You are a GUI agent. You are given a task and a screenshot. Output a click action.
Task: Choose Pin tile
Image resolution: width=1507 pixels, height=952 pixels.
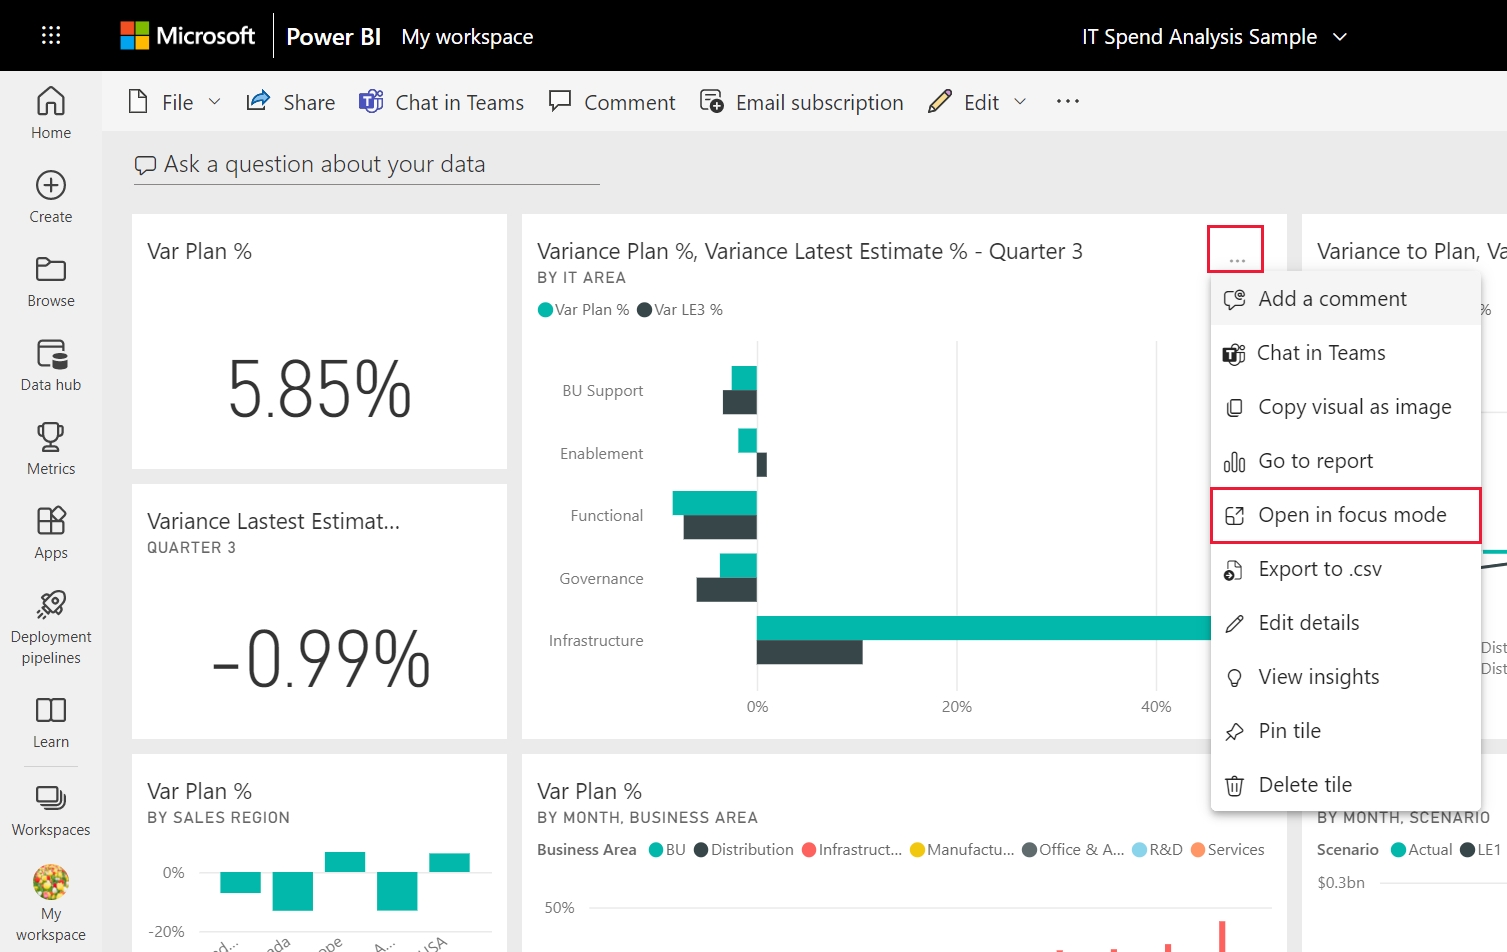pyautogui.click(x=1346, y=731)
